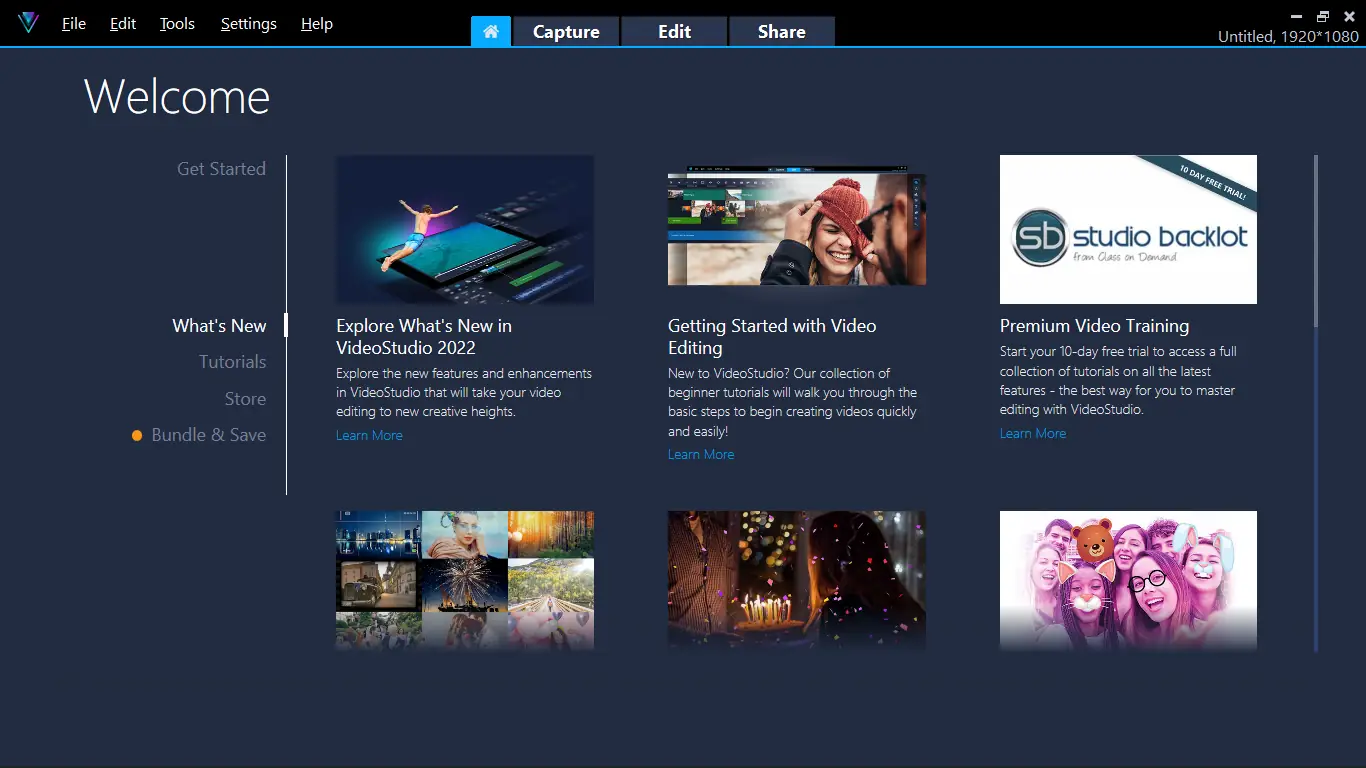Click Learn More under Premium Video Training
The width and height of the screenshot is (1366, 768).
click(1033, 432)
